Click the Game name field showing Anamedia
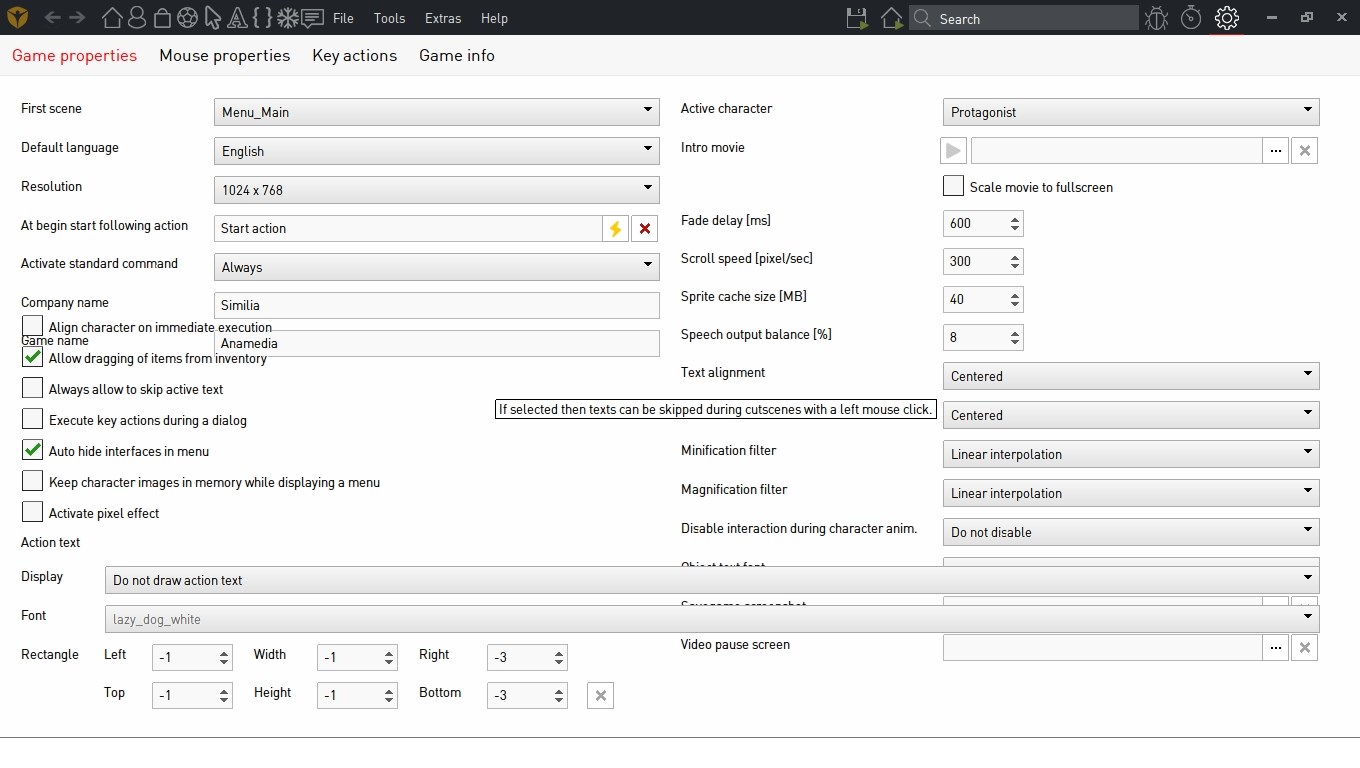This screenshot has width=1360, height=768. coord(437,343)
